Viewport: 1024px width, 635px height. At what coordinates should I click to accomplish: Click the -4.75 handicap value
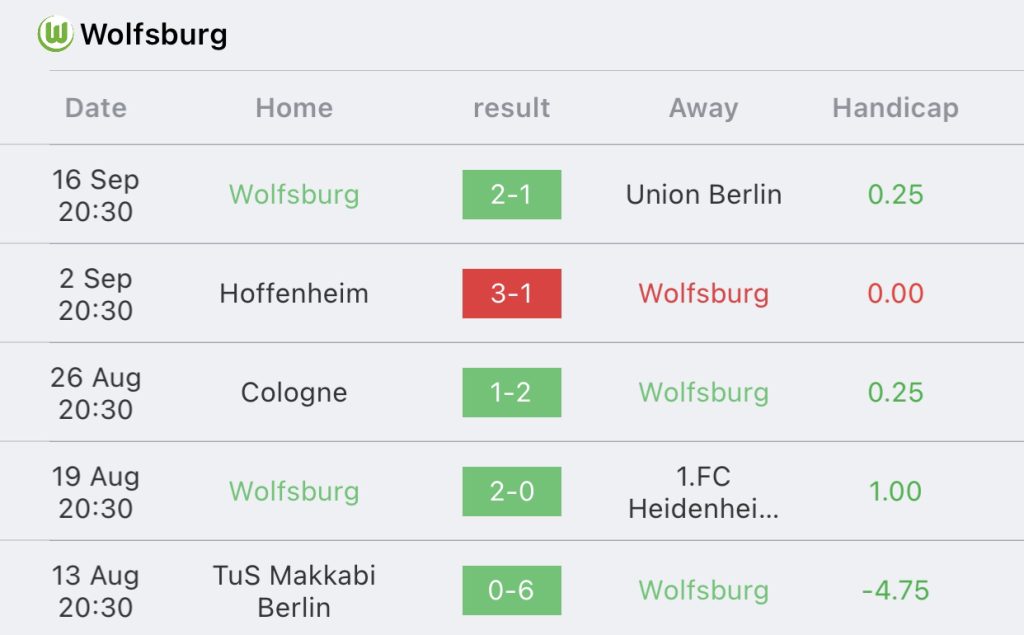895,591
